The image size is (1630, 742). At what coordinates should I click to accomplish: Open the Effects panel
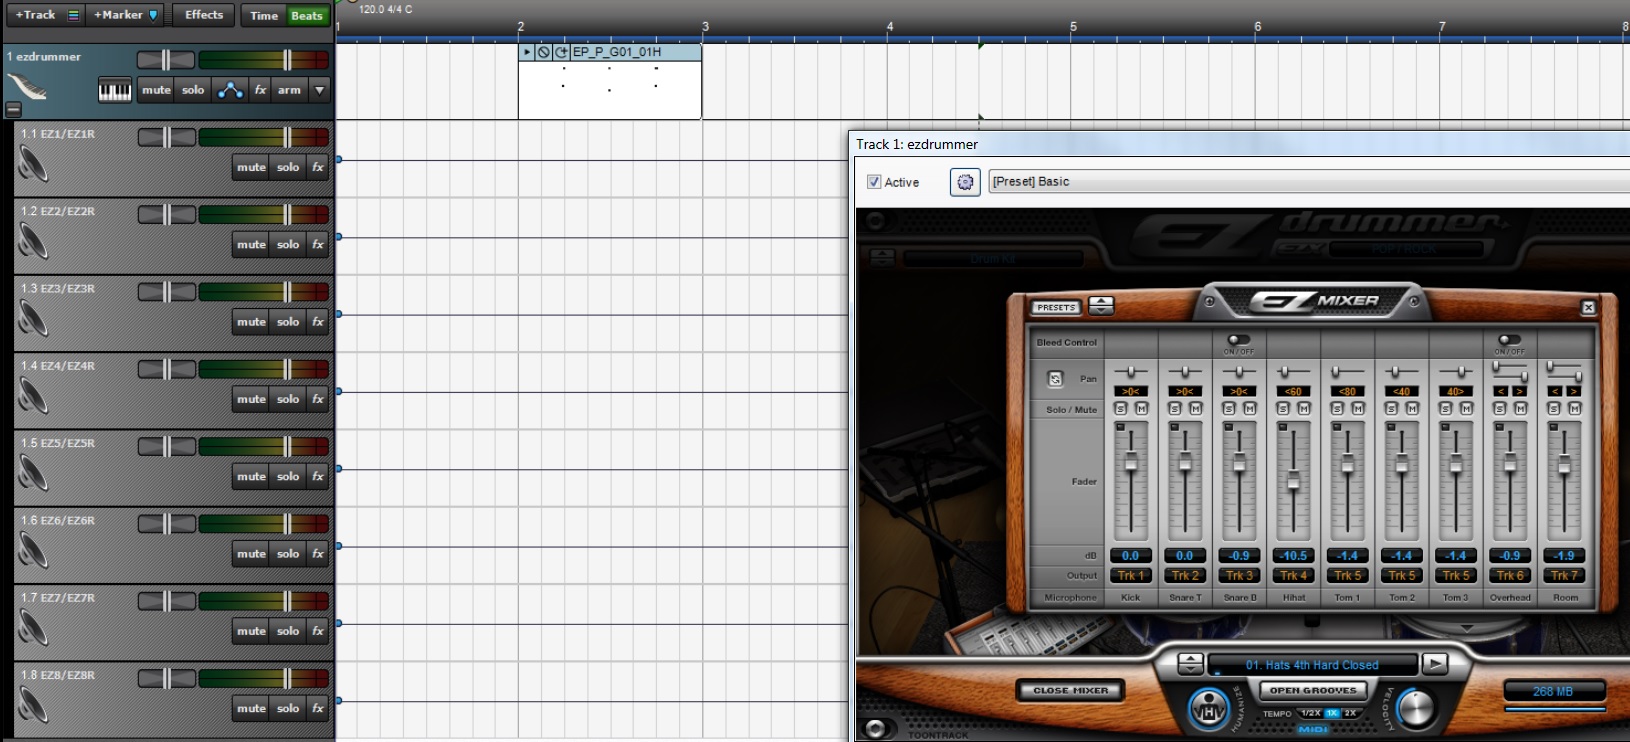(204, 15)
